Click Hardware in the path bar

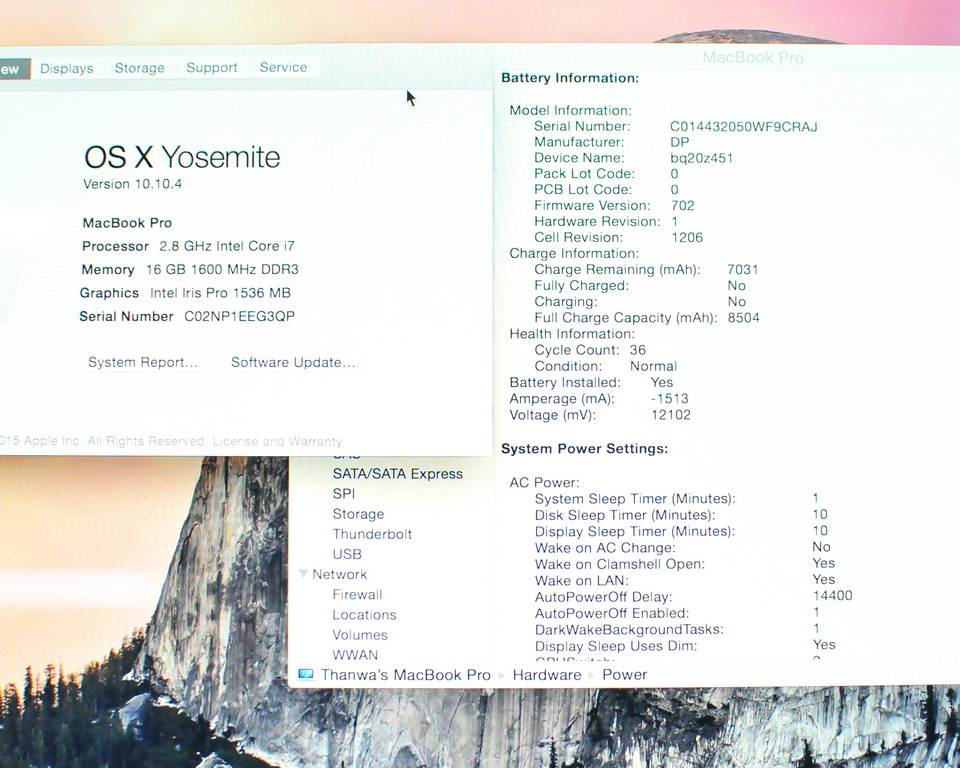tap(547, 675)
